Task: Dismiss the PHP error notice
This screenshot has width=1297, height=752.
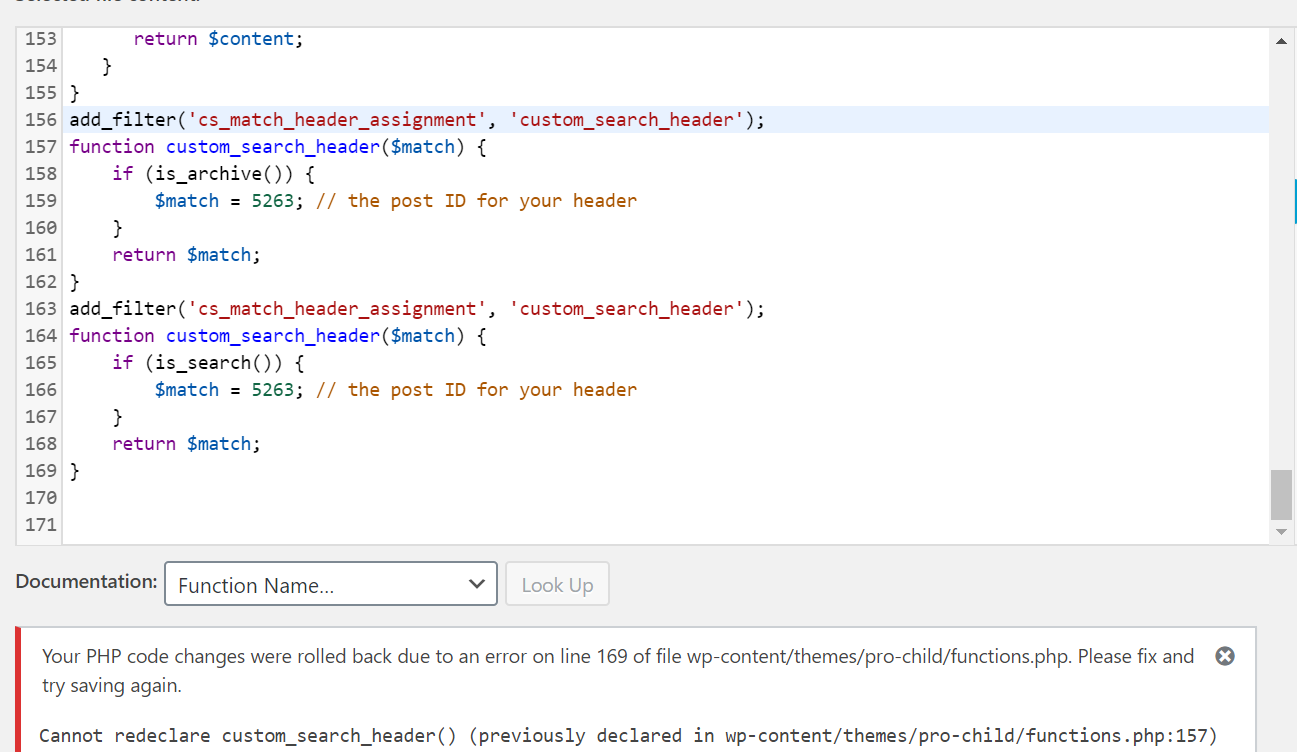Action: [1224, 656]
